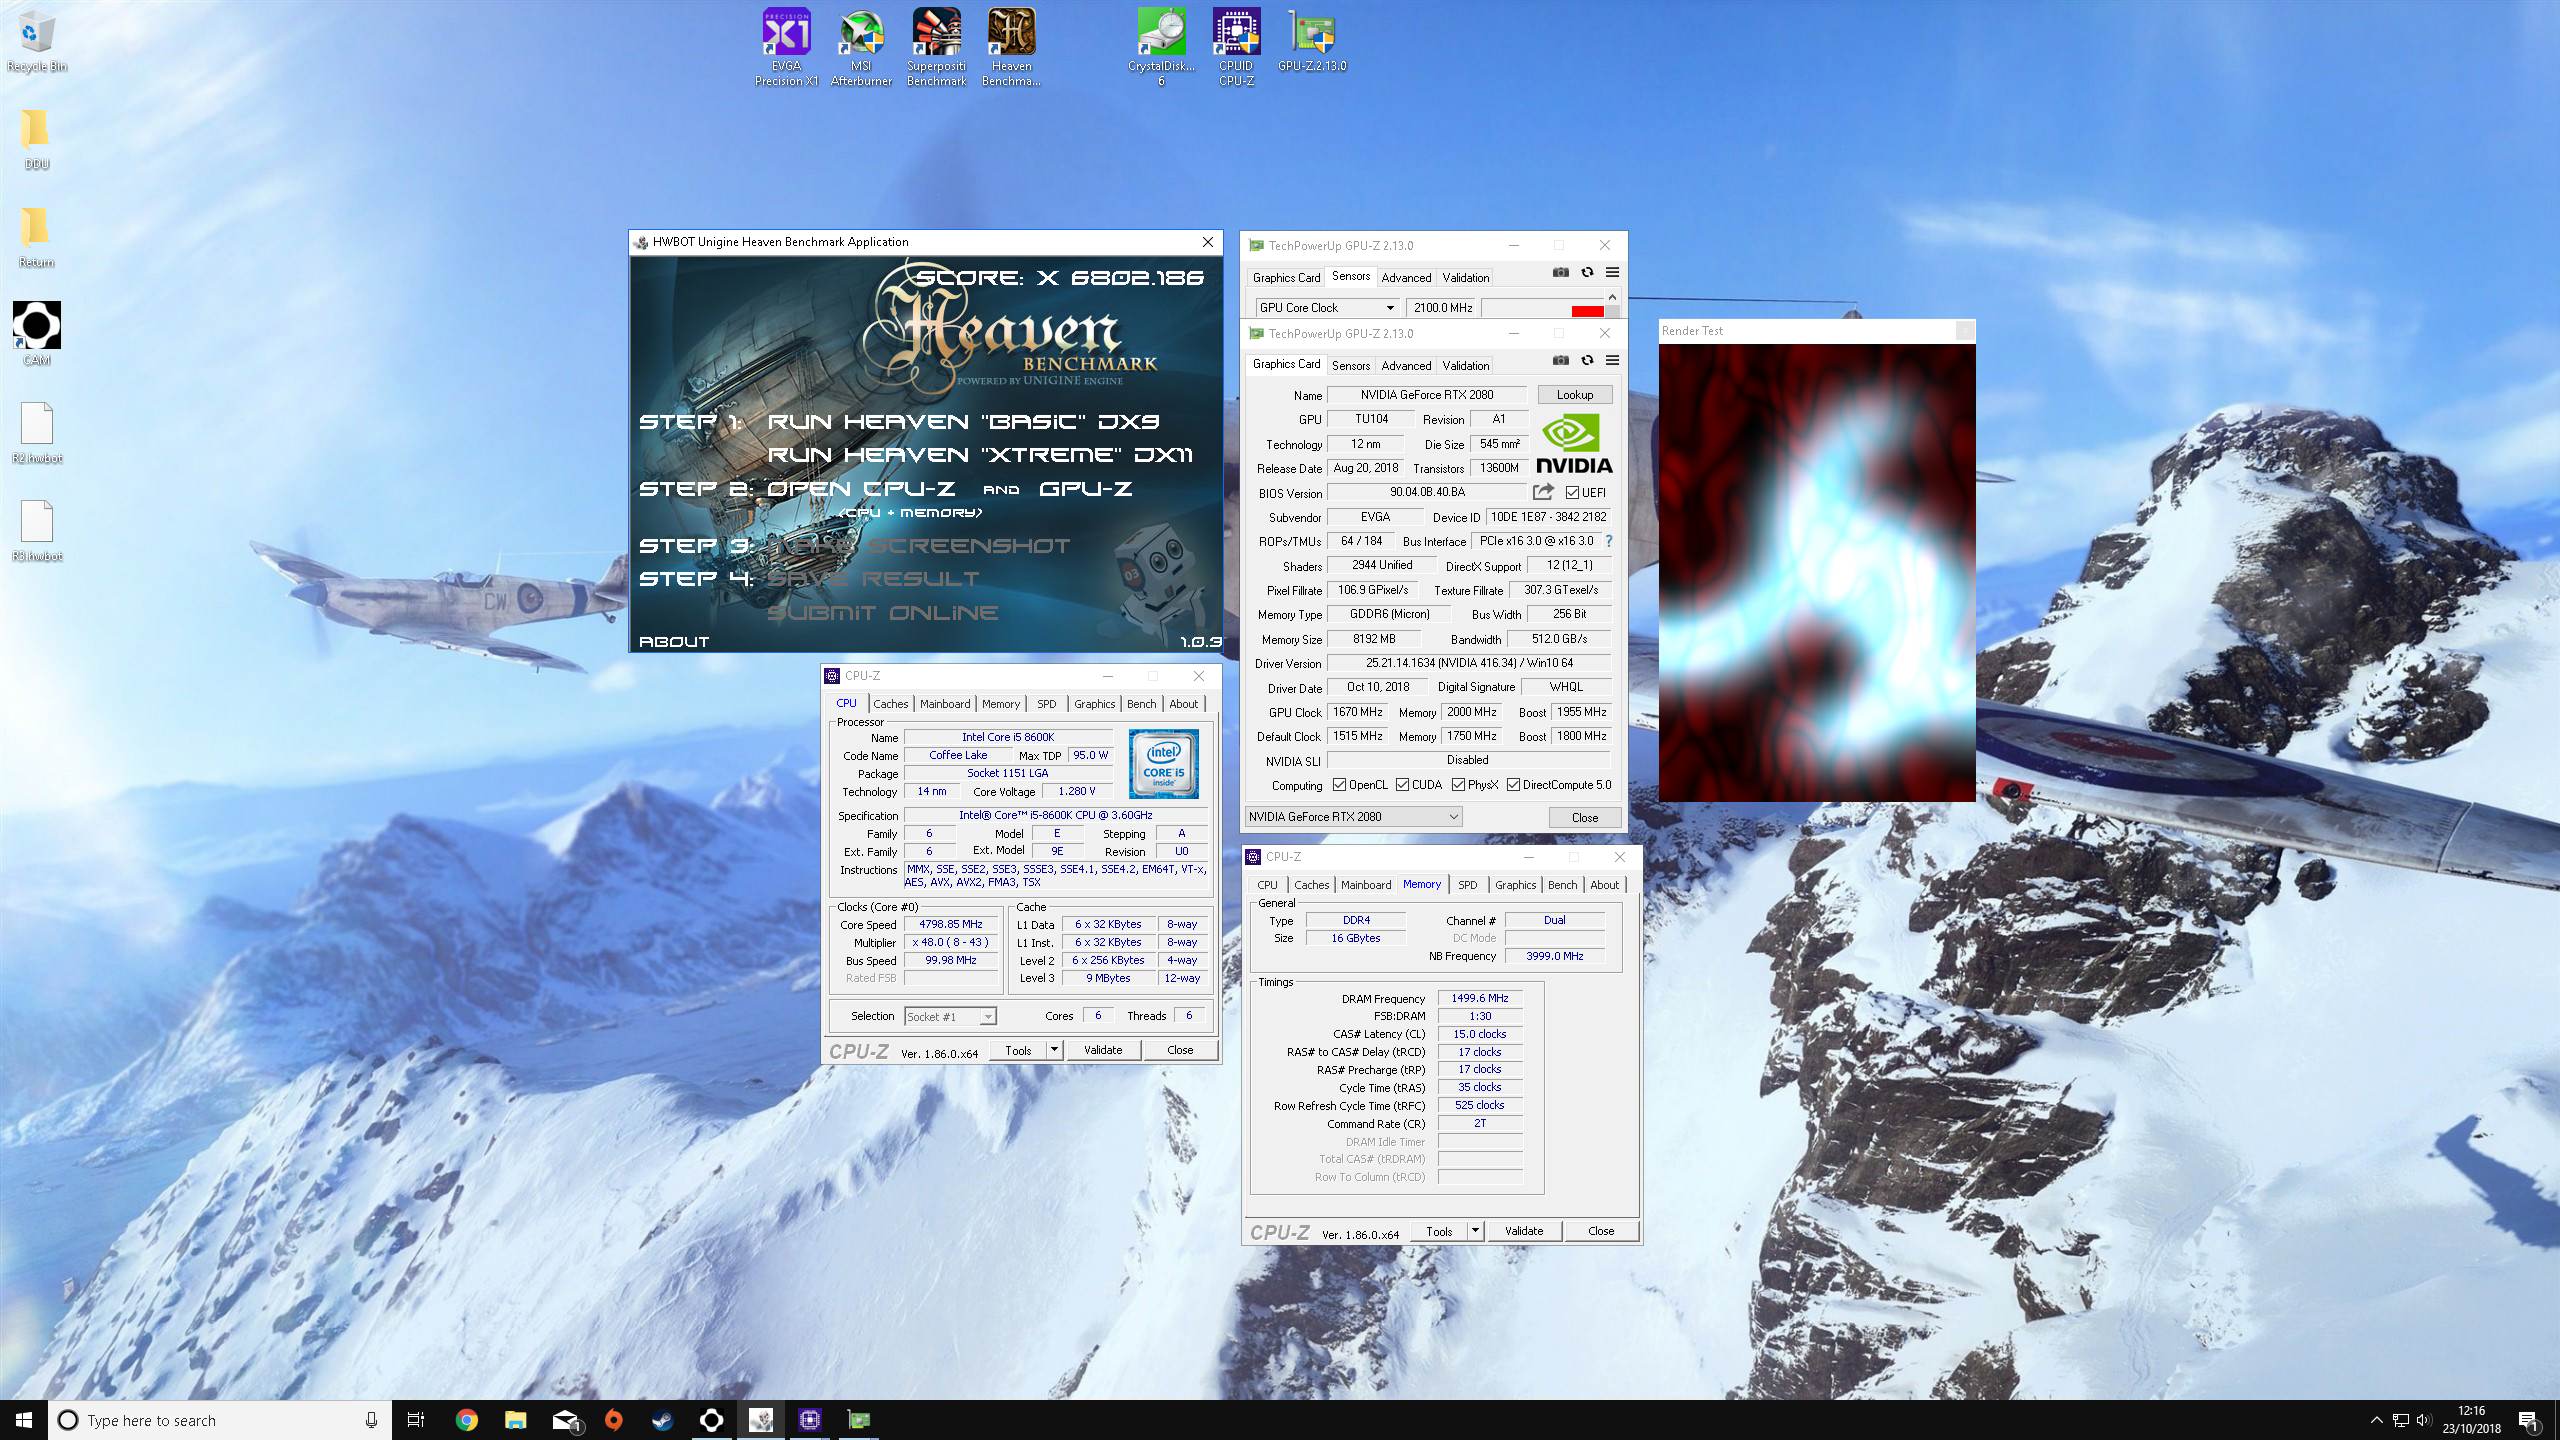Open File Explorer from the taskbar

(515, 1420)
